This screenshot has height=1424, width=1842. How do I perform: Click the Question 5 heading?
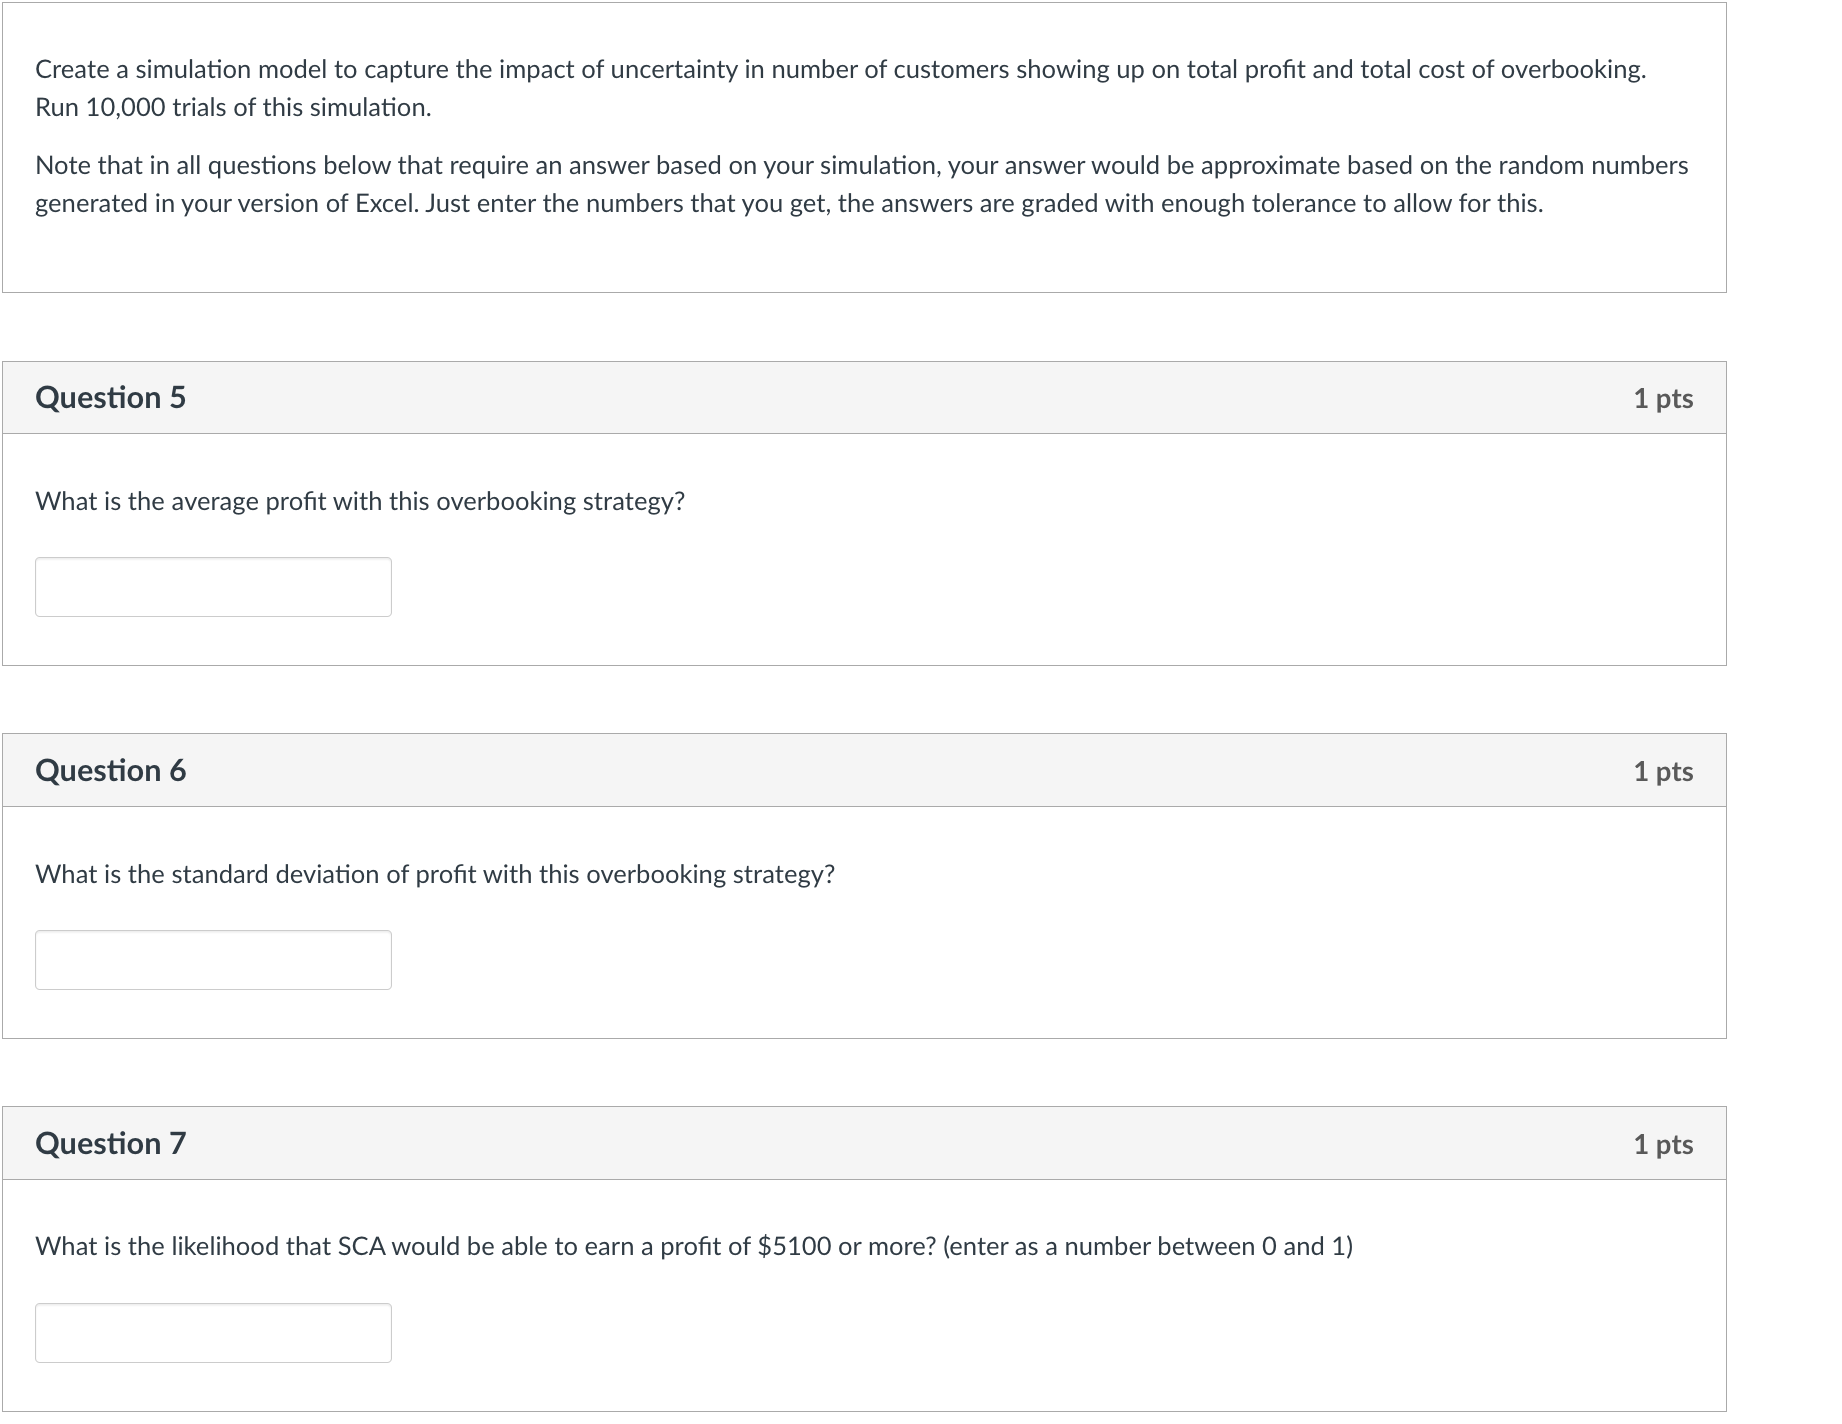pyautogui.click(x=111, y=398)
